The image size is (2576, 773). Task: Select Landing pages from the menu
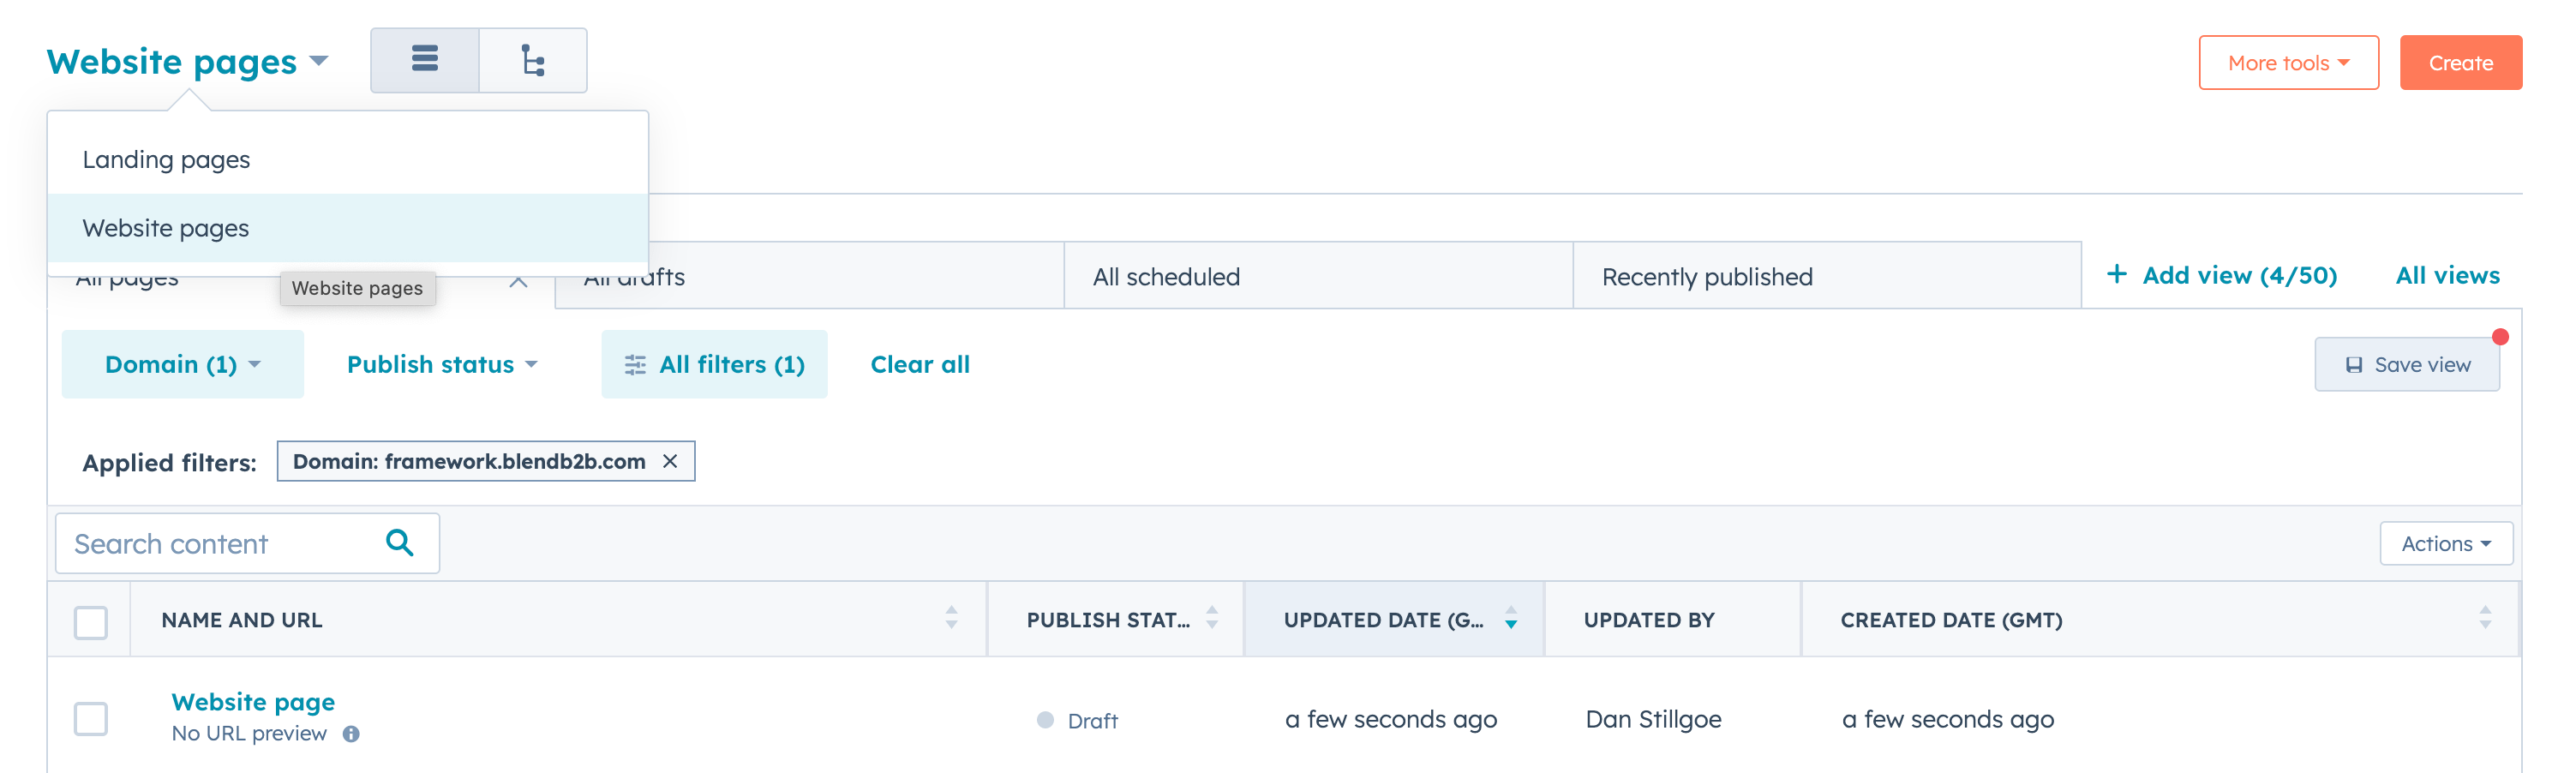166,158
